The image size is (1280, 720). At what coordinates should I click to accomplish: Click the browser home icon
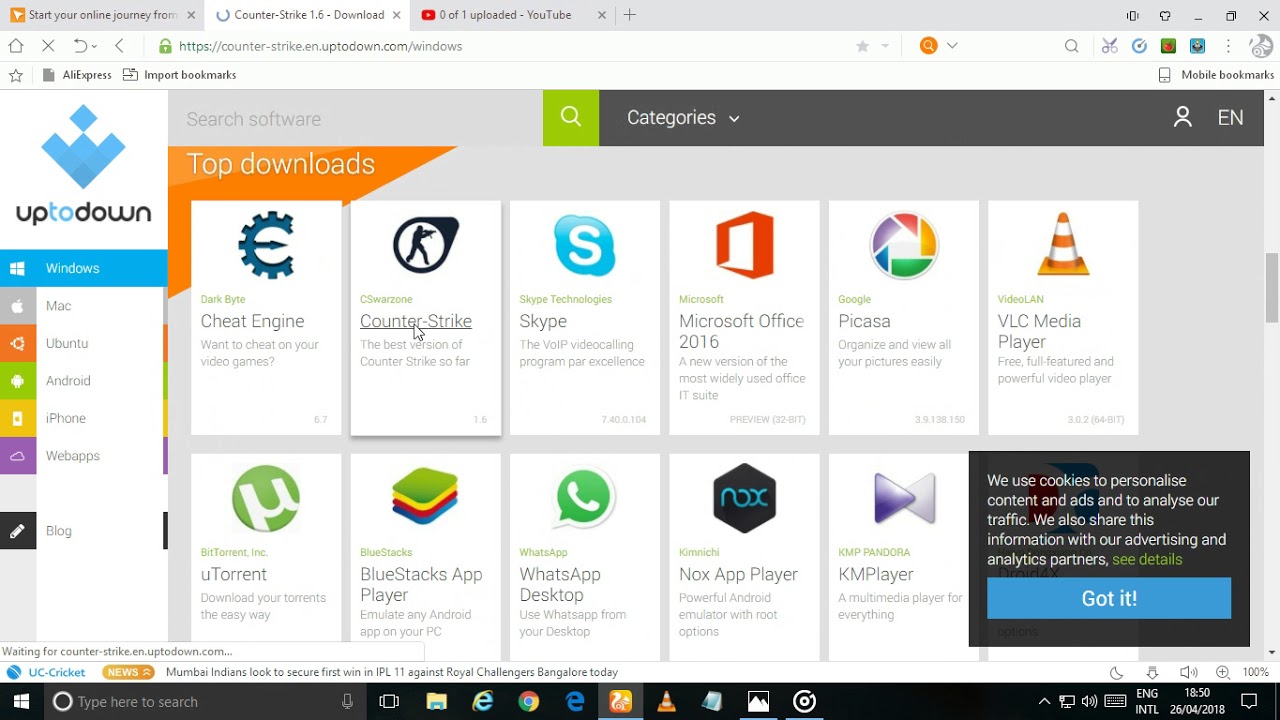coord(16,46)
